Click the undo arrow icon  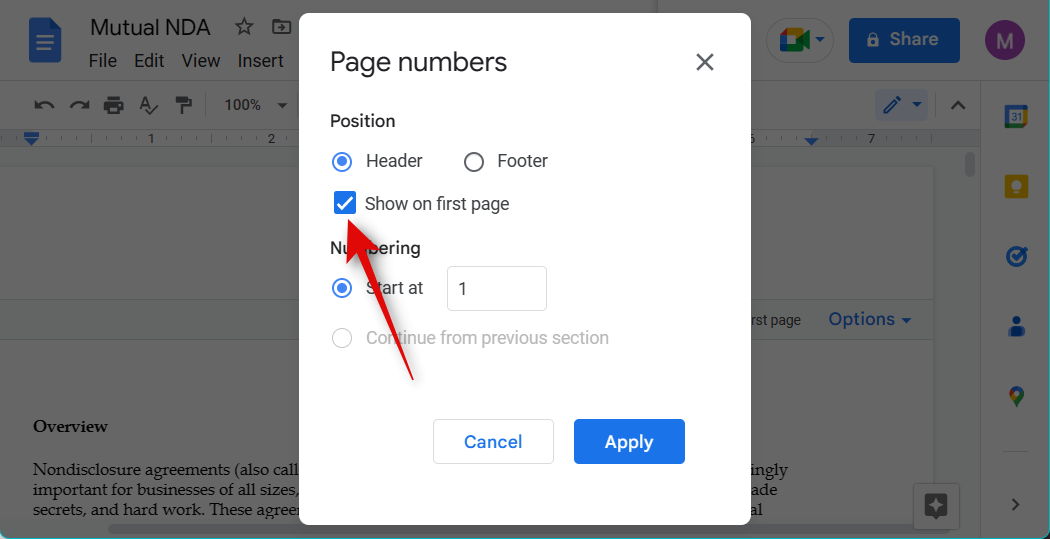tap(44, 105)
